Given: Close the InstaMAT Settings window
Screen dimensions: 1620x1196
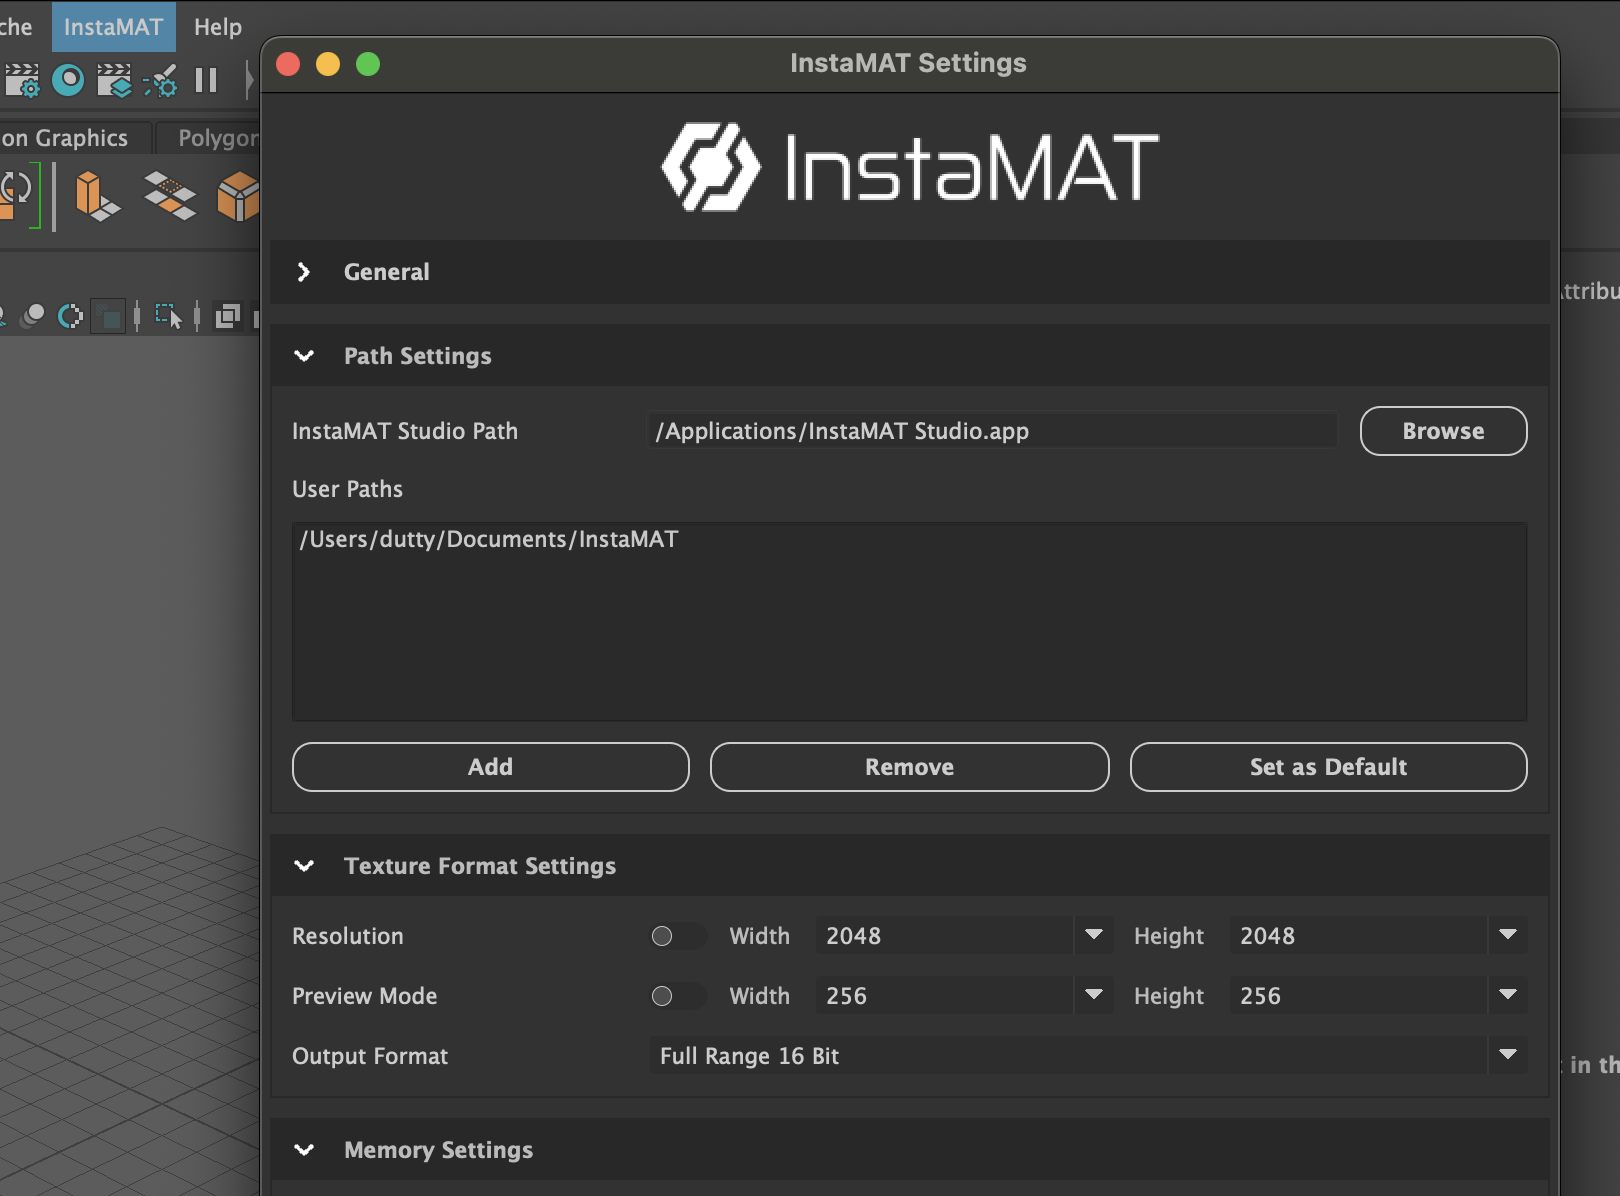Looking at the screenshot, I should point(288,64).
